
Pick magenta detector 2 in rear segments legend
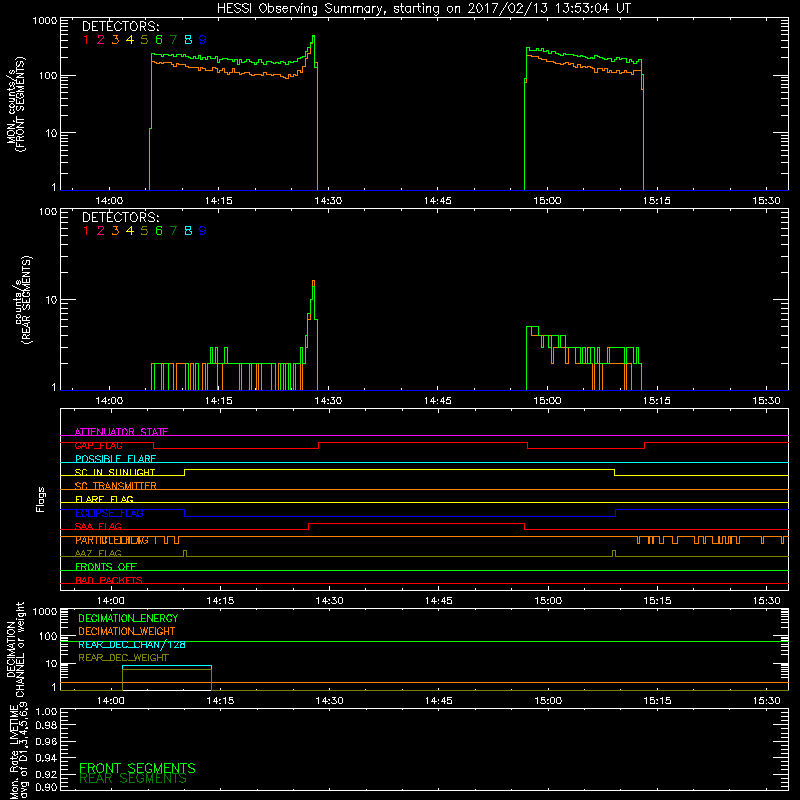point(101,231)
